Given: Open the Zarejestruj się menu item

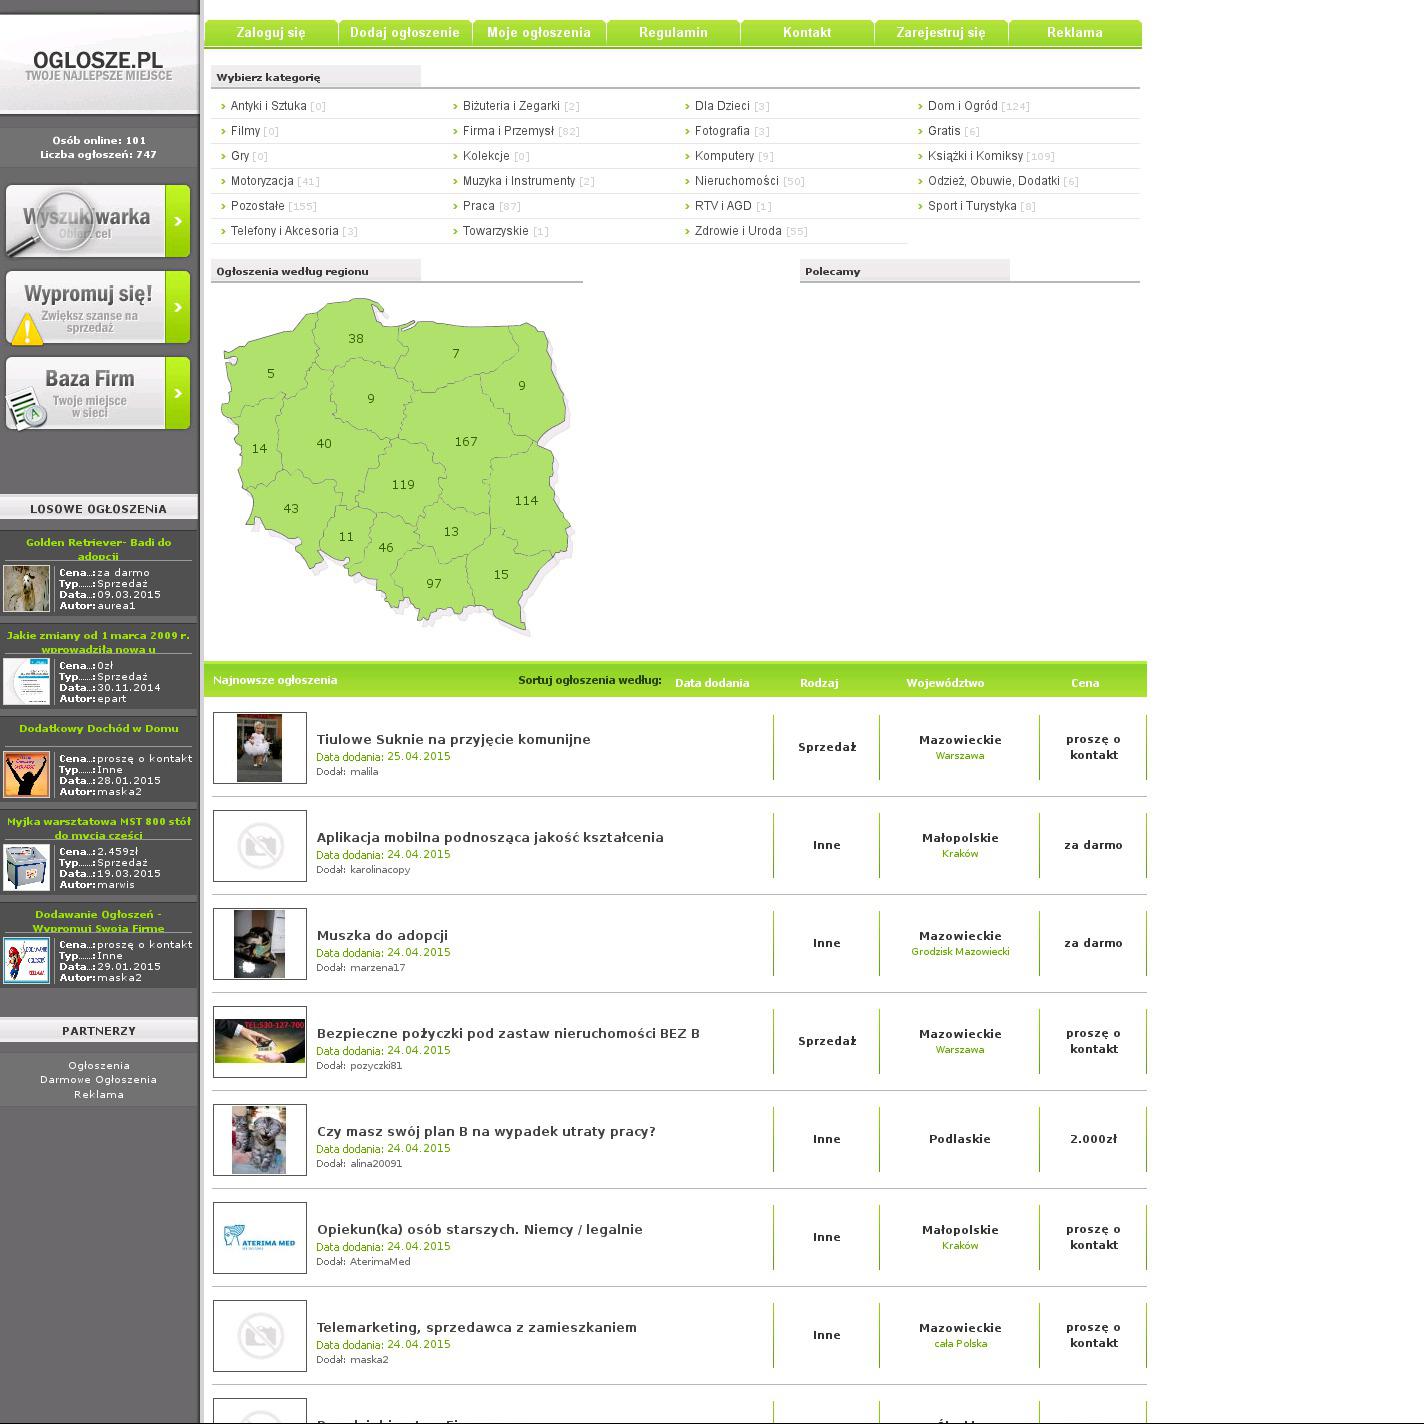Looking at the screenshot, I should click(941, 33).
